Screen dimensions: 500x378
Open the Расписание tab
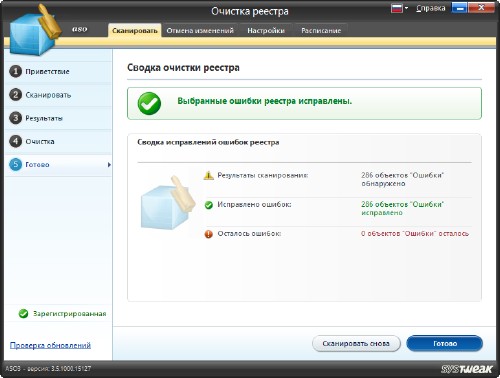(x=321, y=30)
